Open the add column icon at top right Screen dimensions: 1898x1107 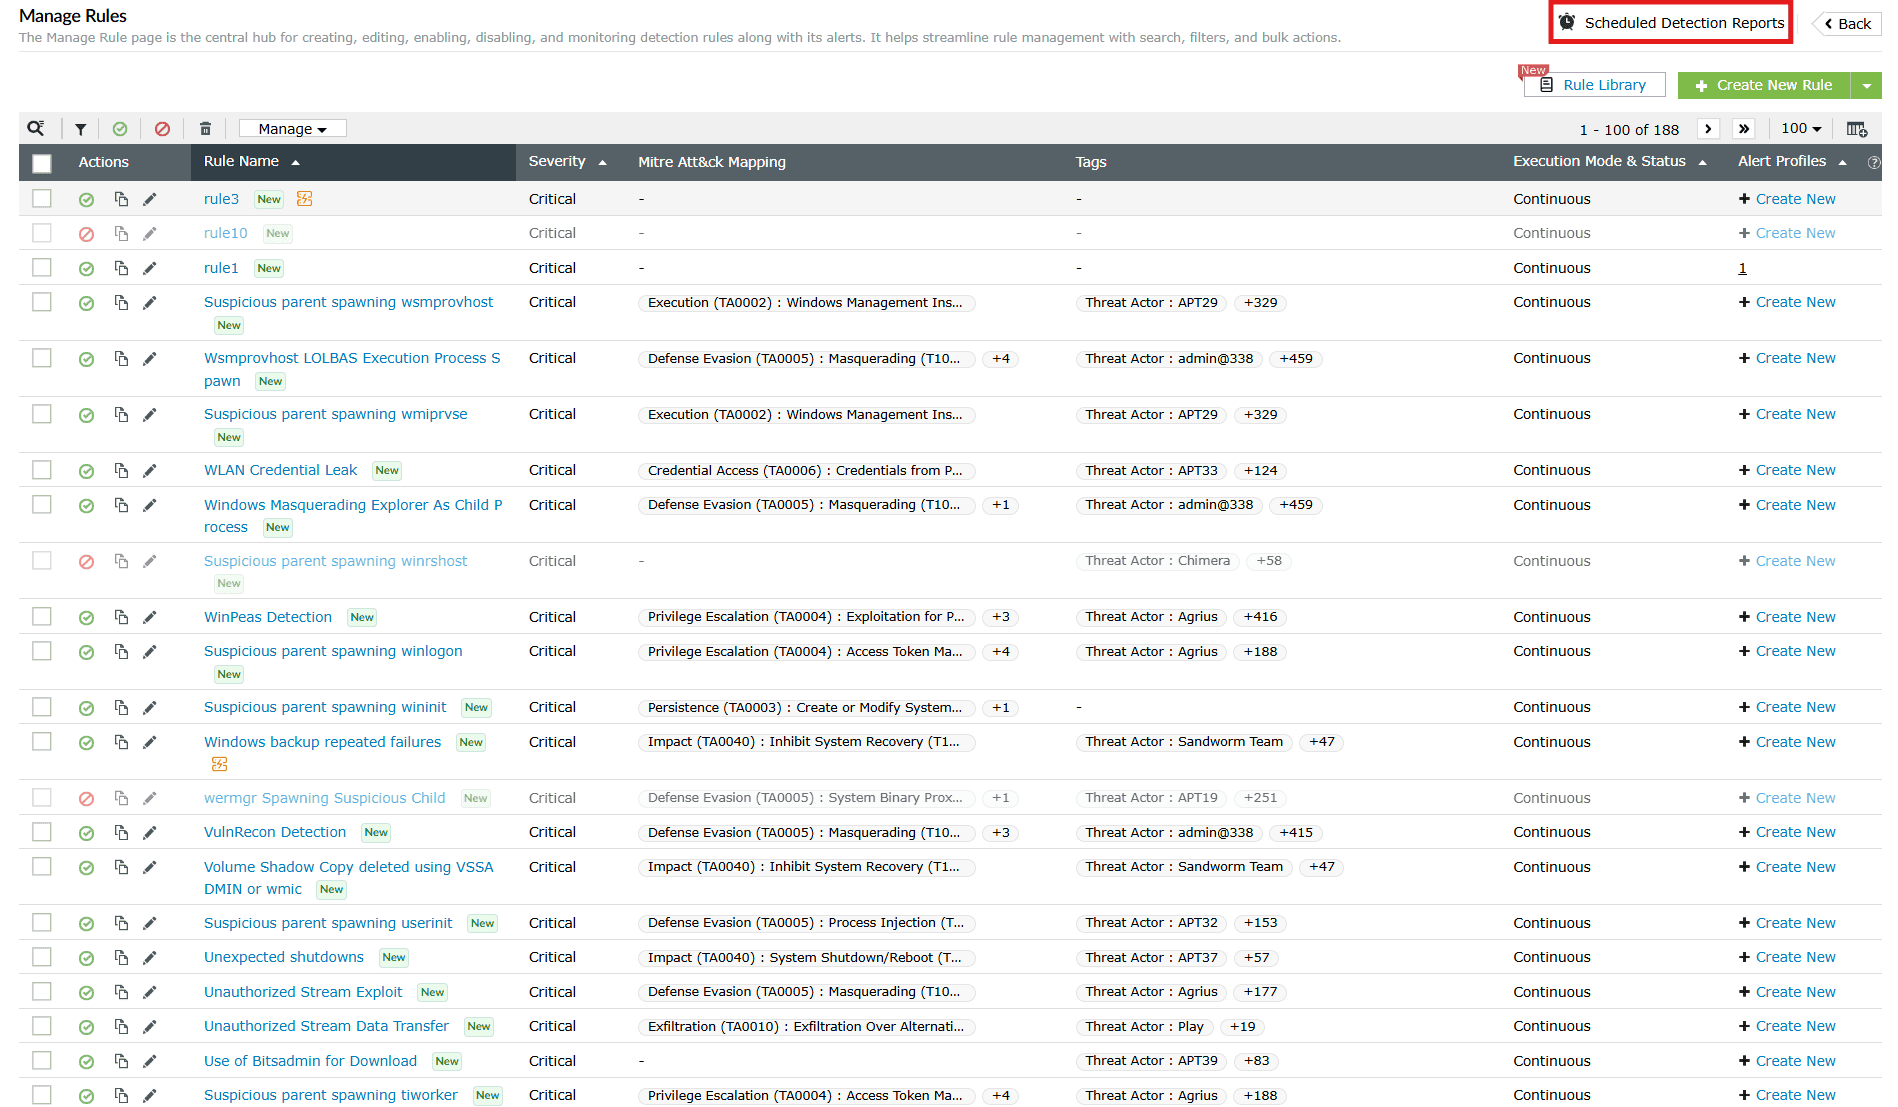(1857, 128)
